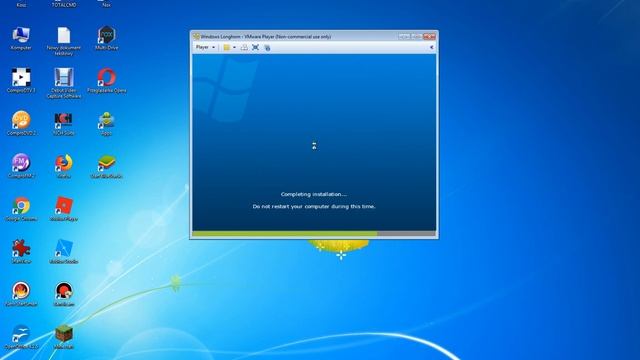Select the BlueStacks Apps shortcut
The width and height of the screenshot is (640, 360).
(x=107, y=123)
